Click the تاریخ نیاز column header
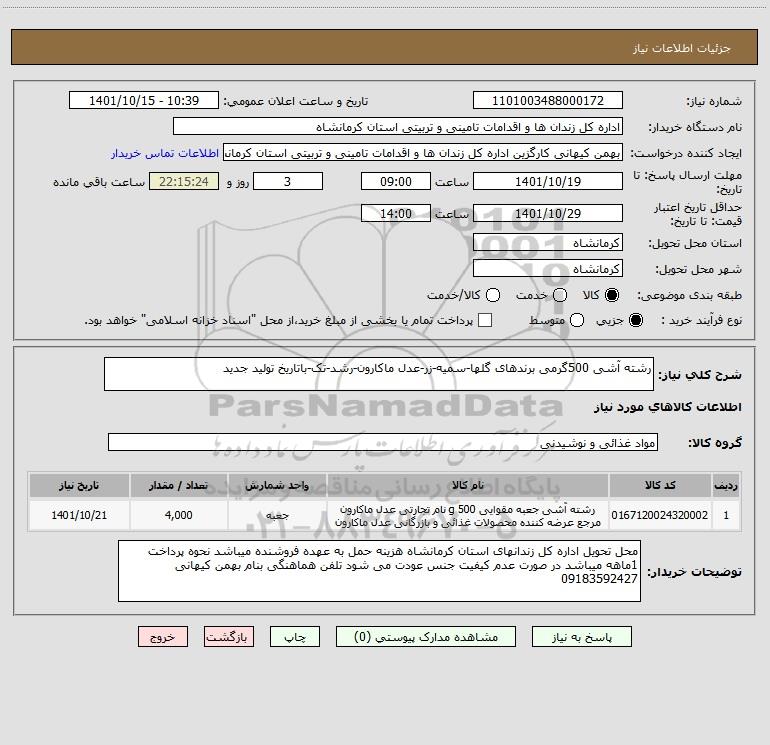Screen dimensions: 770x745 pos(79,485)
